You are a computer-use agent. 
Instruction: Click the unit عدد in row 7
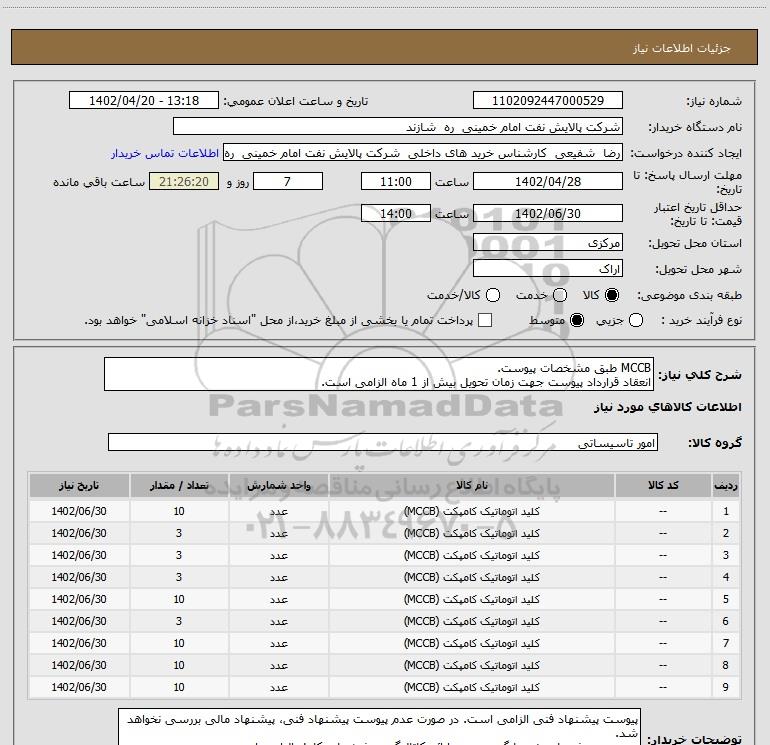click(x=278, y=643)
